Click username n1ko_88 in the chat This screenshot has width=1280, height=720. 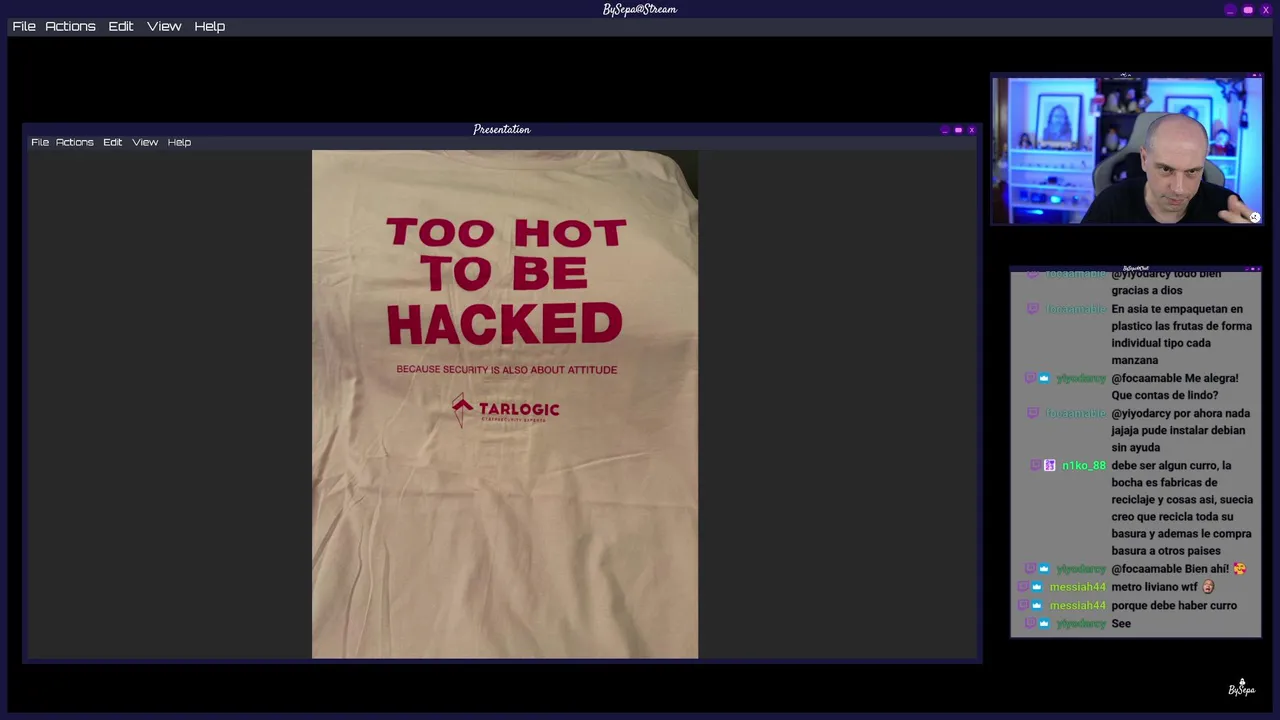[1084, 465]
